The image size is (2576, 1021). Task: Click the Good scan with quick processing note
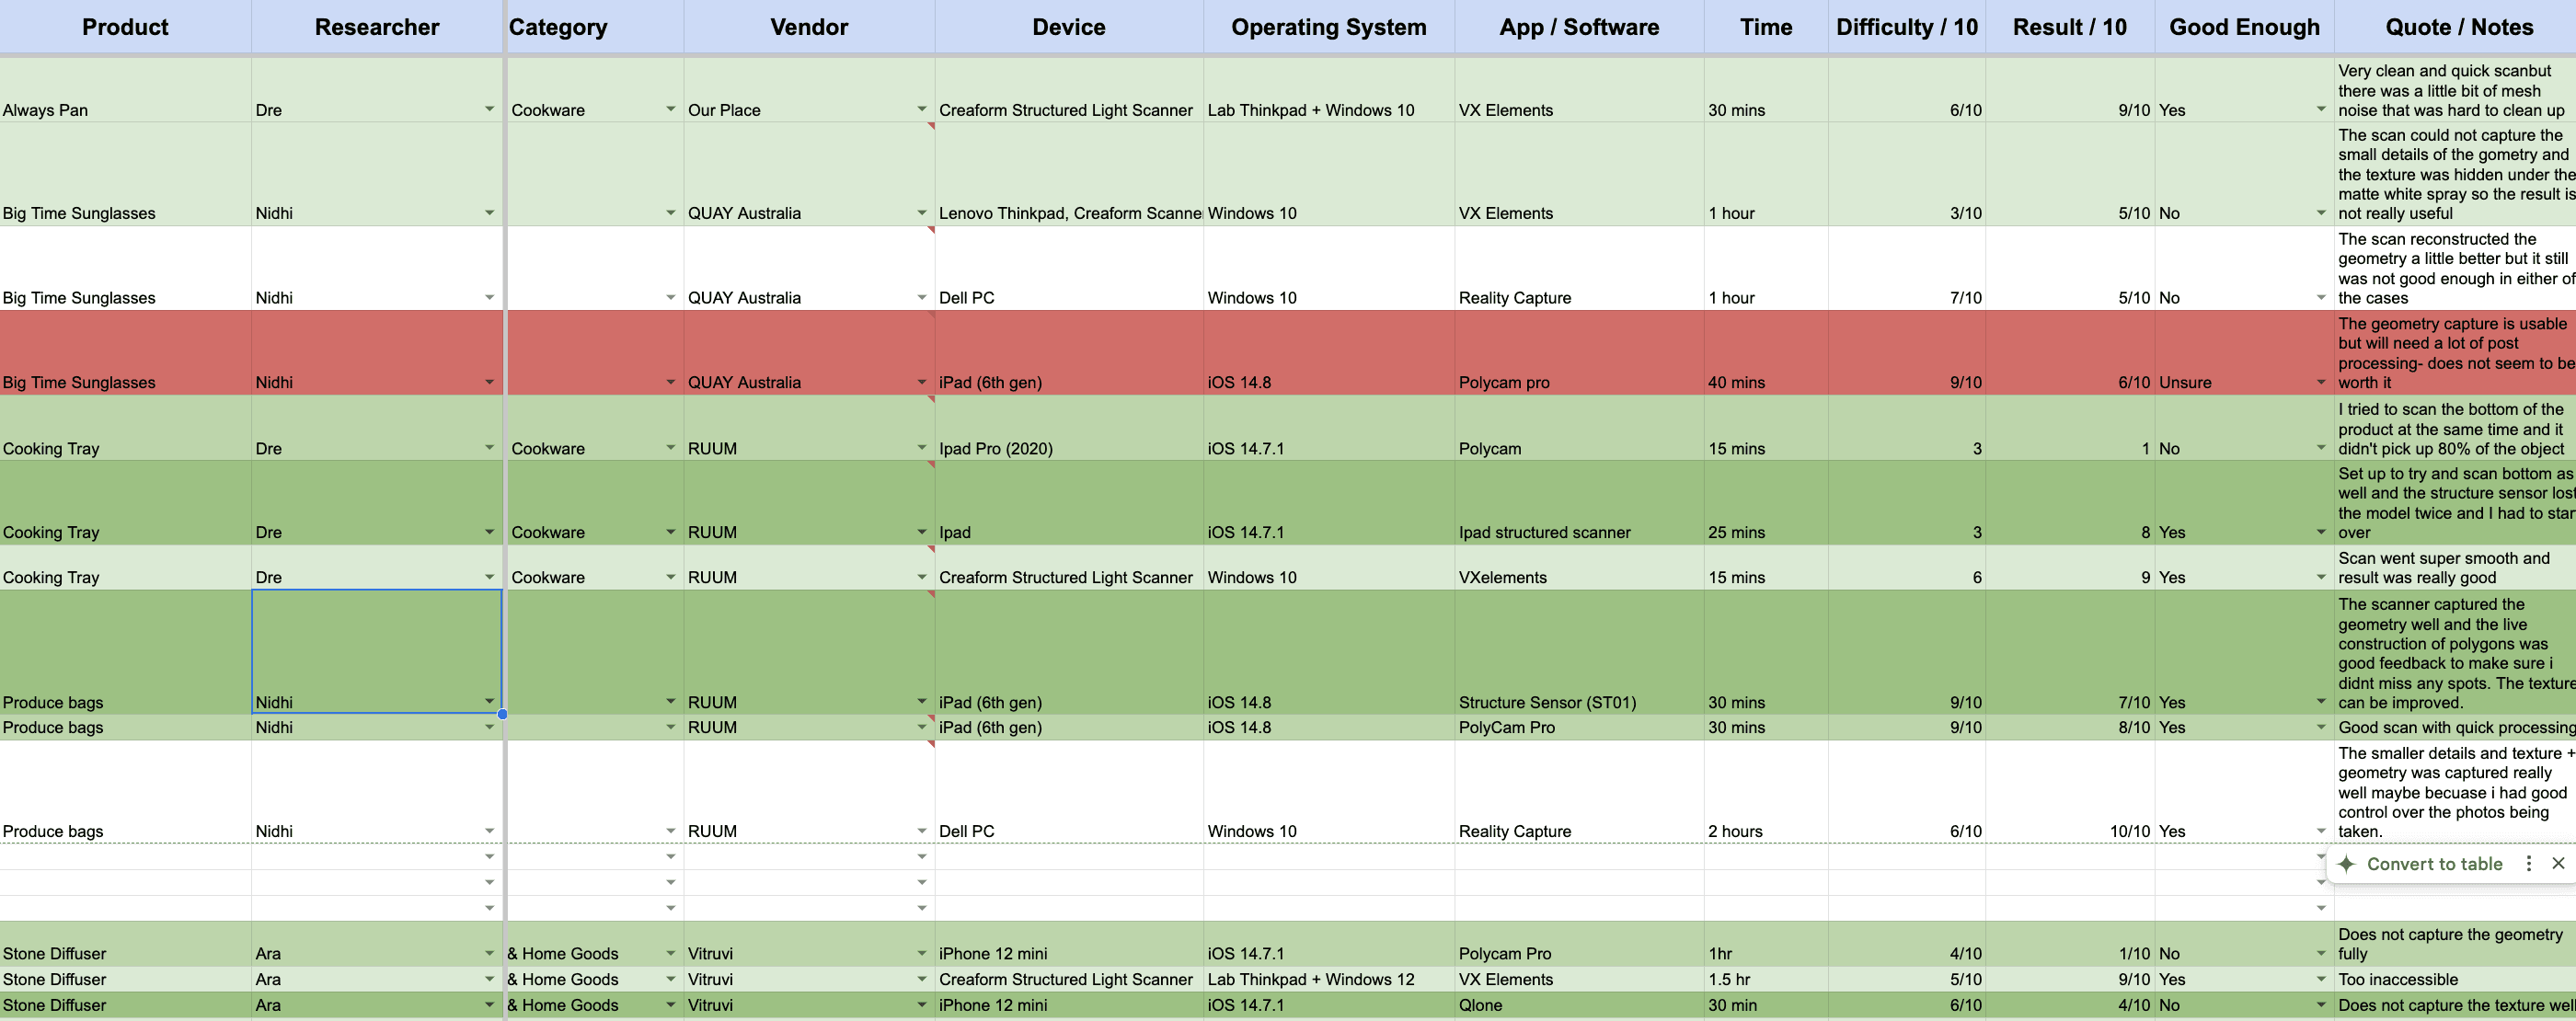click(2455, 727)
